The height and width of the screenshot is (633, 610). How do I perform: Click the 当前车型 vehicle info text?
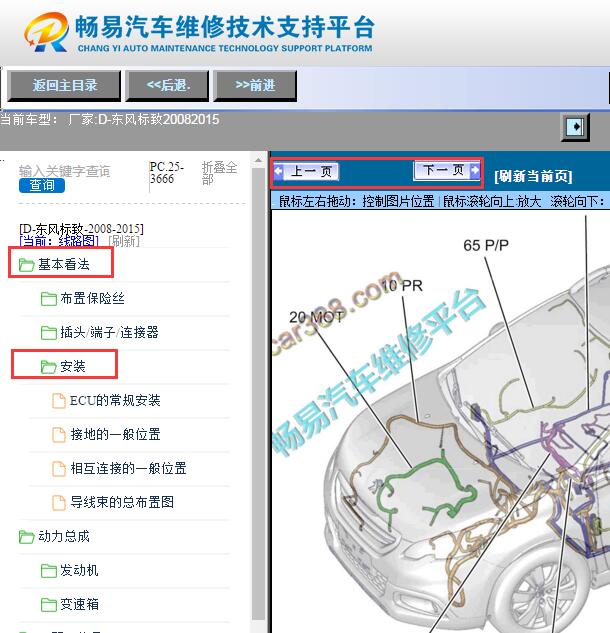[110, 119]
